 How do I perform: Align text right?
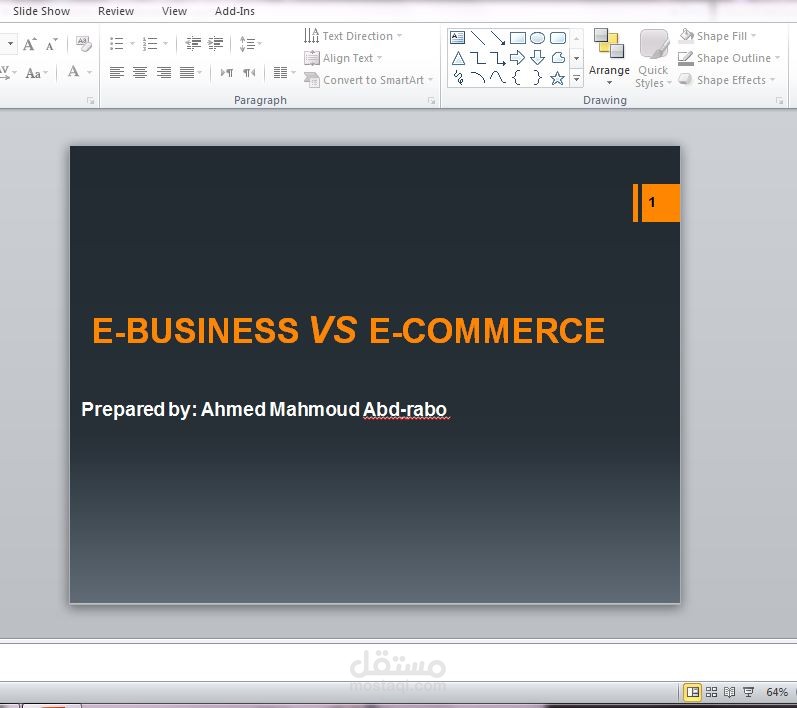click(163, 73)
